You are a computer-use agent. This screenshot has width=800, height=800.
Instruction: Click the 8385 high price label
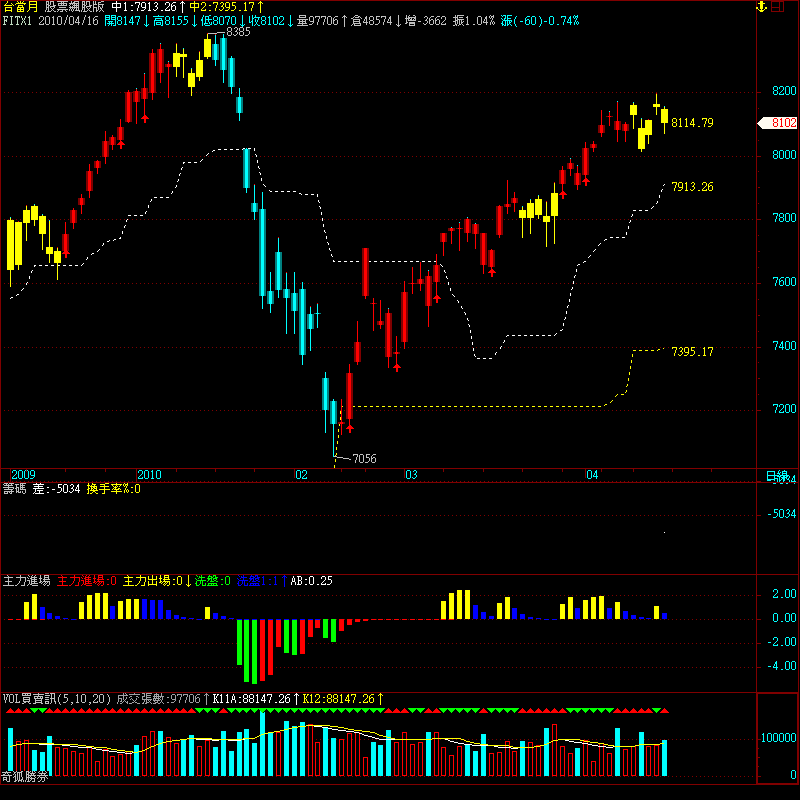(x=238, y=32)
